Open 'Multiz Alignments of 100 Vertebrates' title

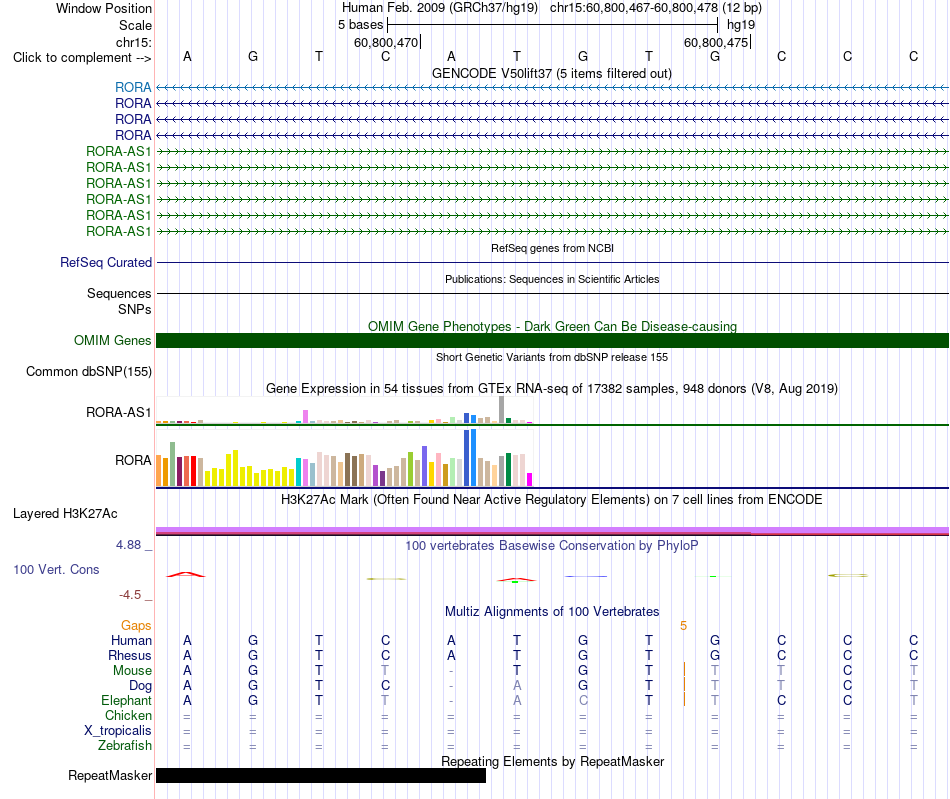[x=552, y=611]
